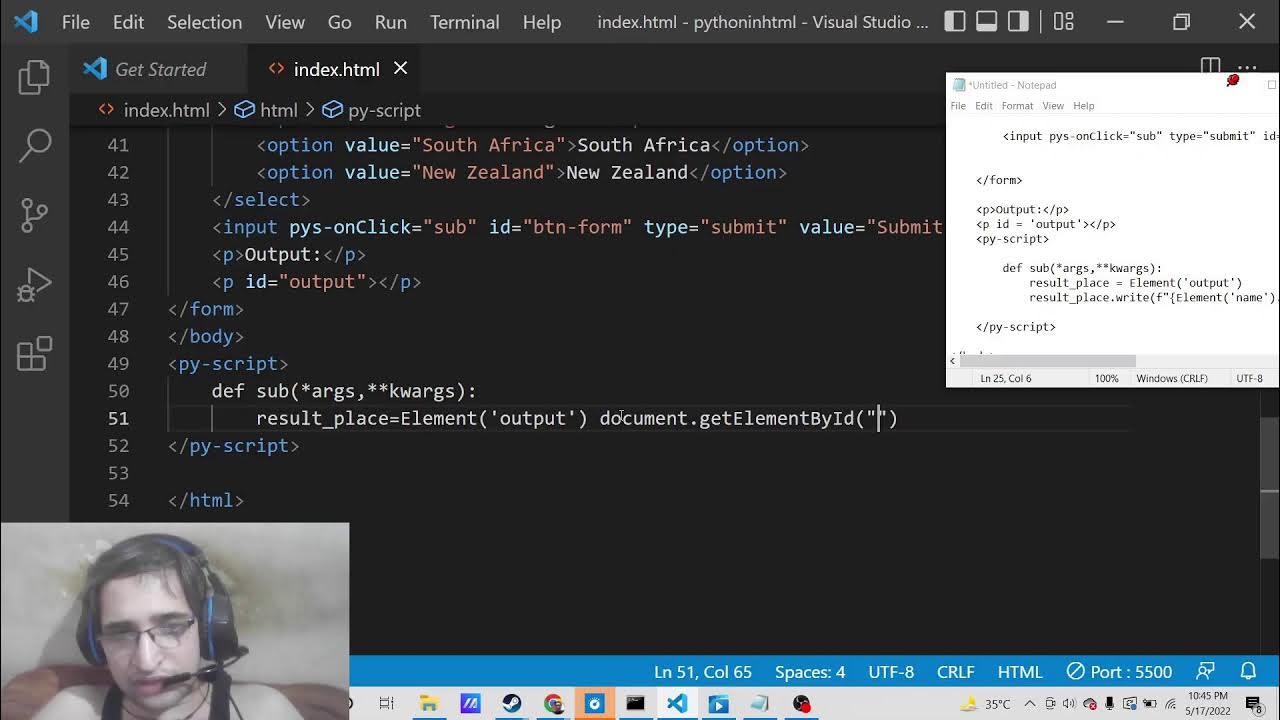Open the Source Control view
Screen dimensions: 1280x720
pos(35,214)
